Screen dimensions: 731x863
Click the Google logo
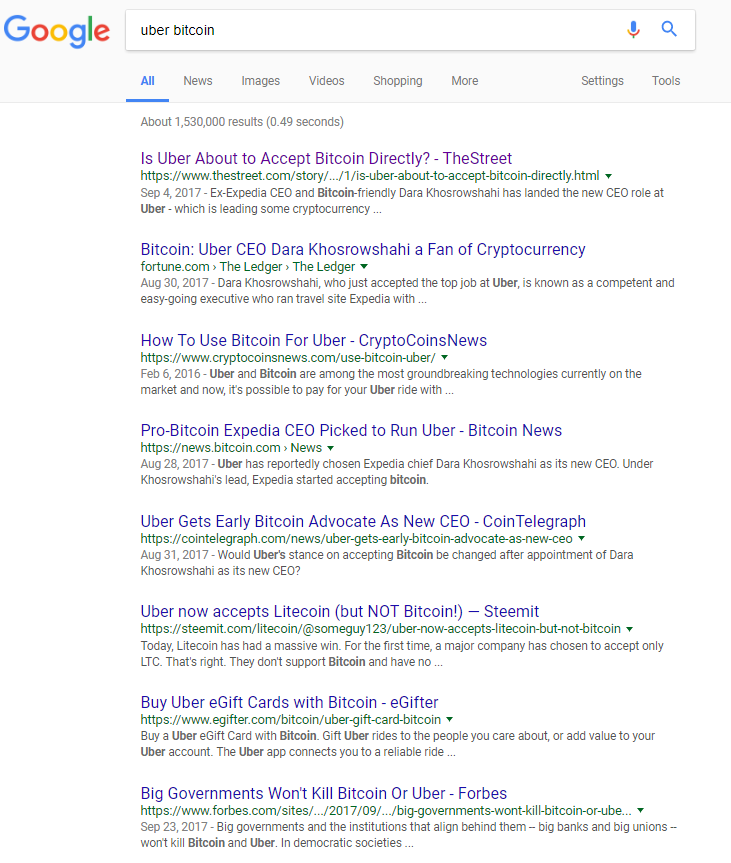tap(57, 31)
